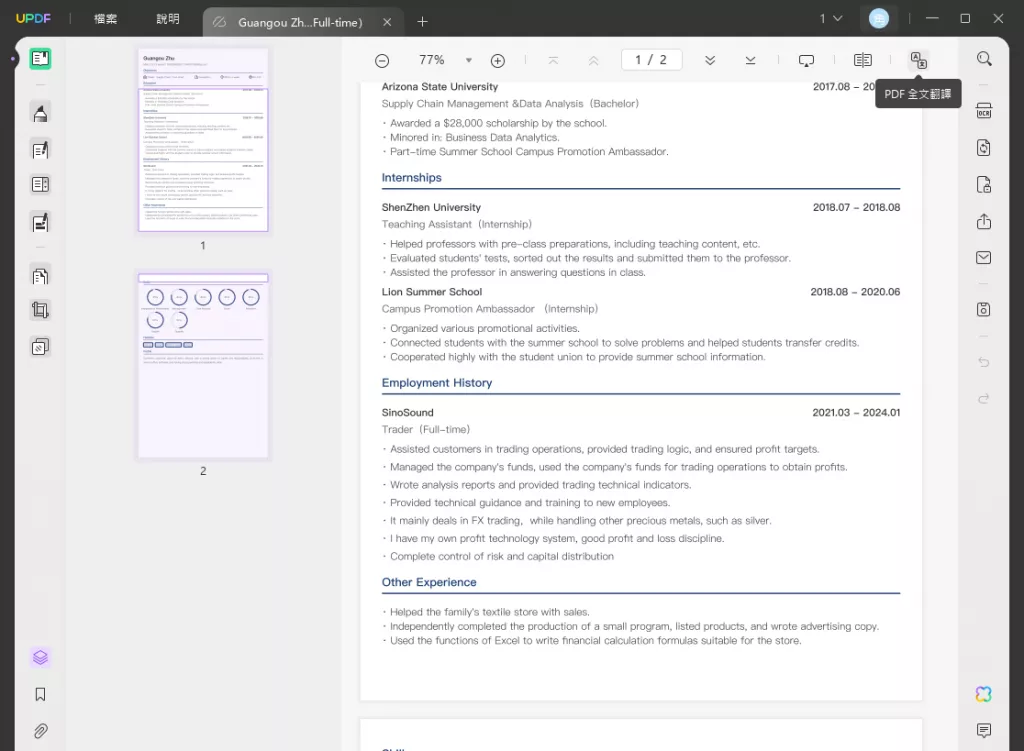Jump to the last page

click(x=750, y=61)
